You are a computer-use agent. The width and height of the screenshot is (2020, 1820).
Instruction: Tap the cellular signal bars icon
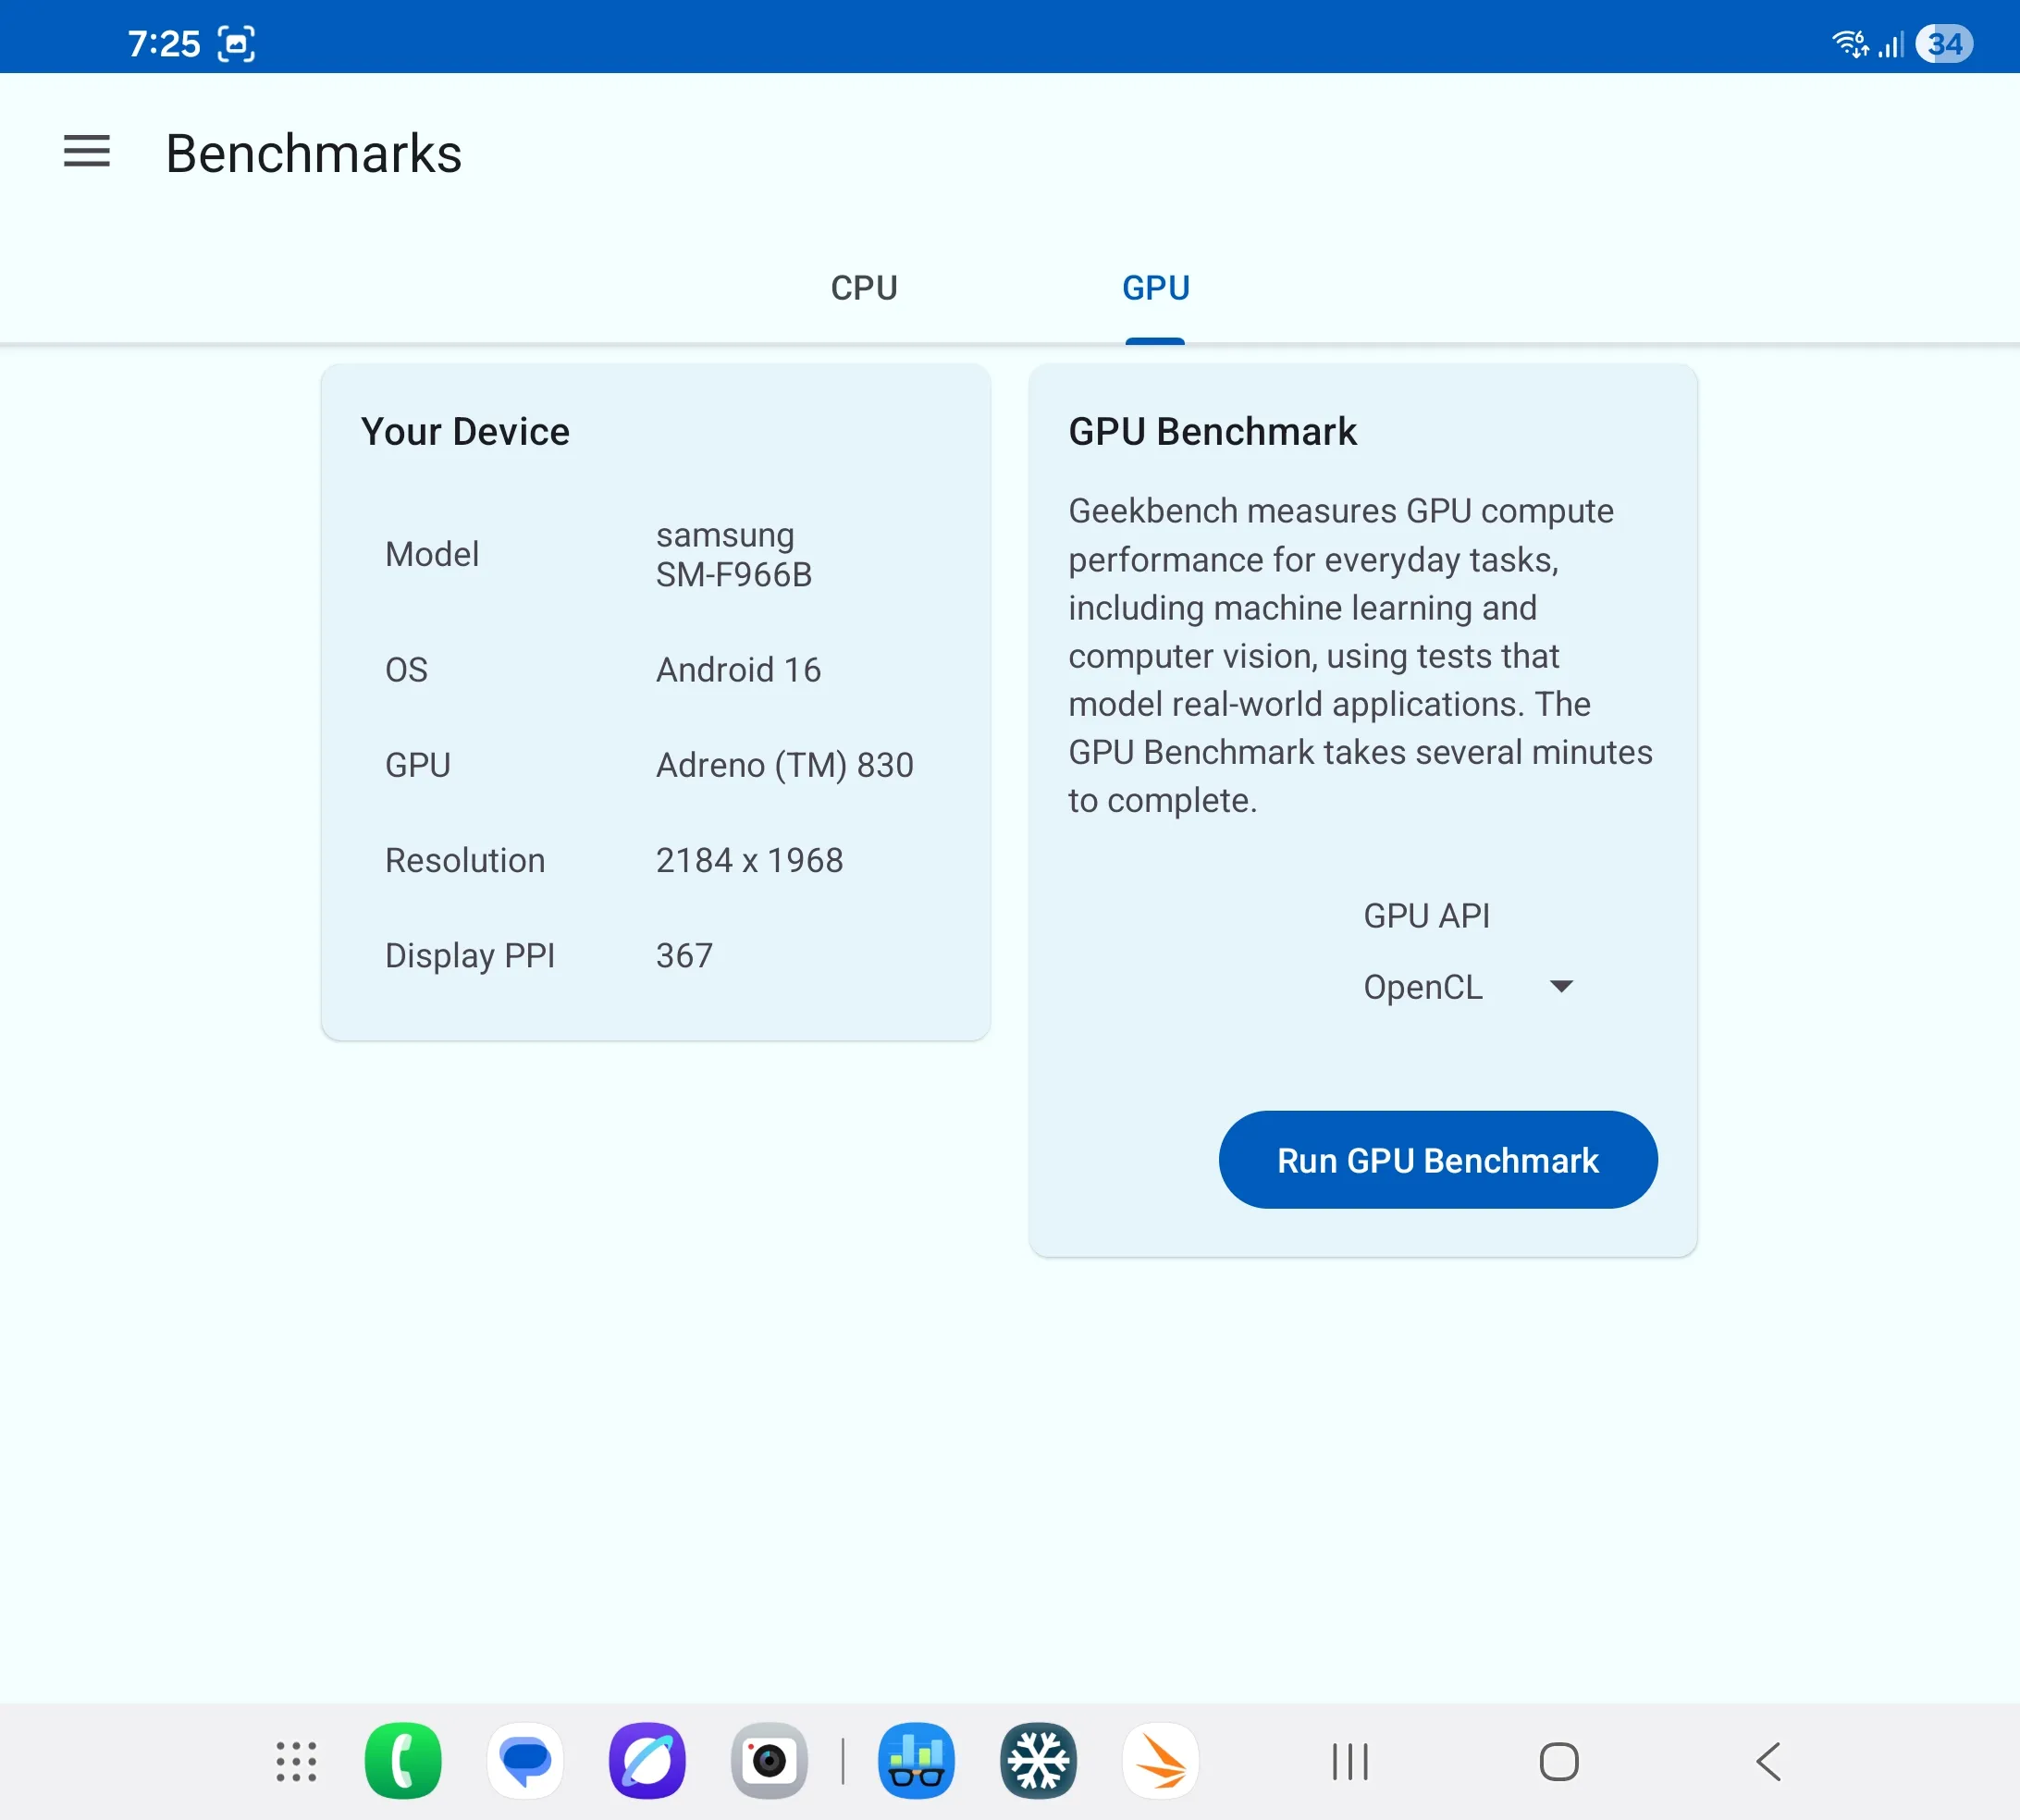(1890, 45)
